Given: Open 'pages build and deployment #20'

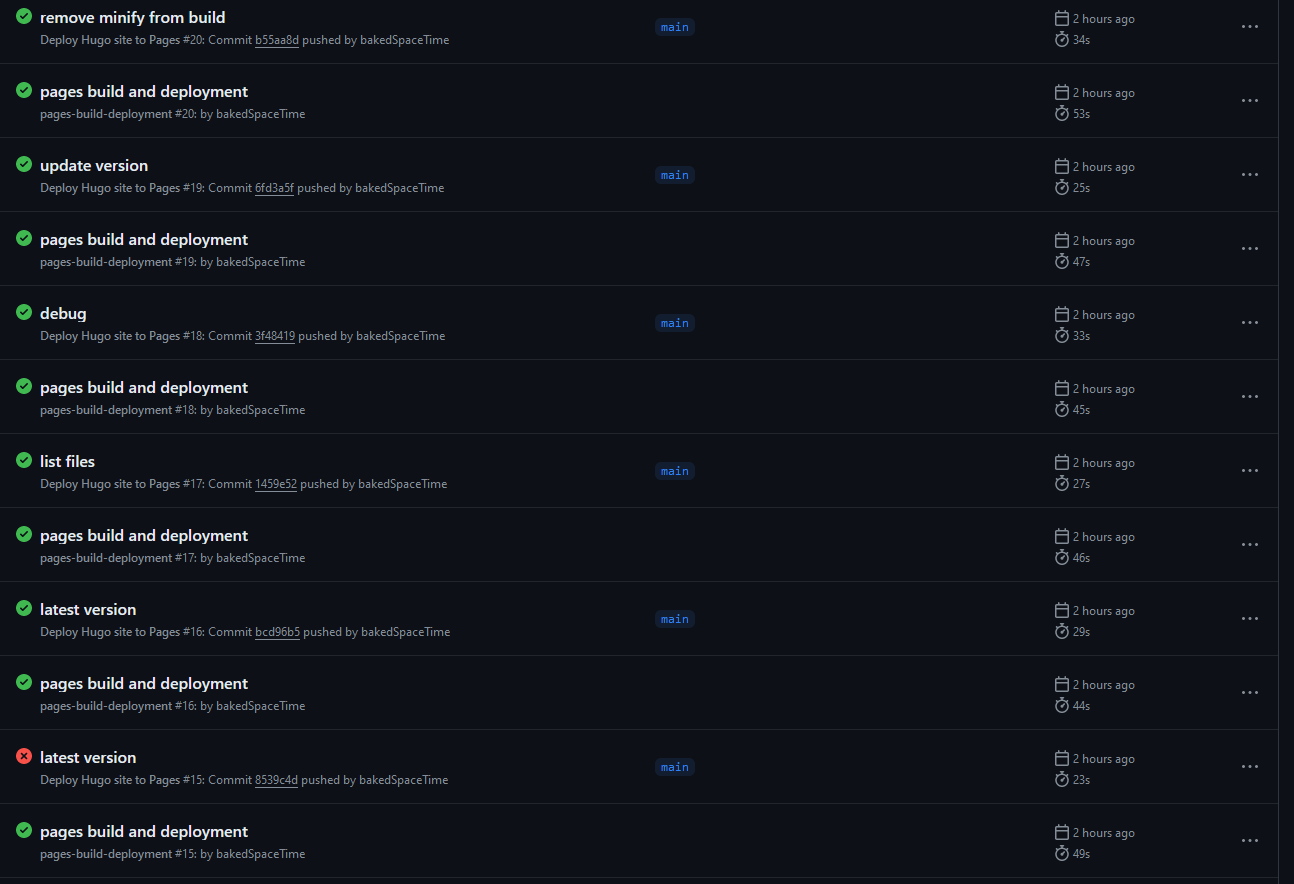Looking at the screenshot, I should [x=143, y=91].
